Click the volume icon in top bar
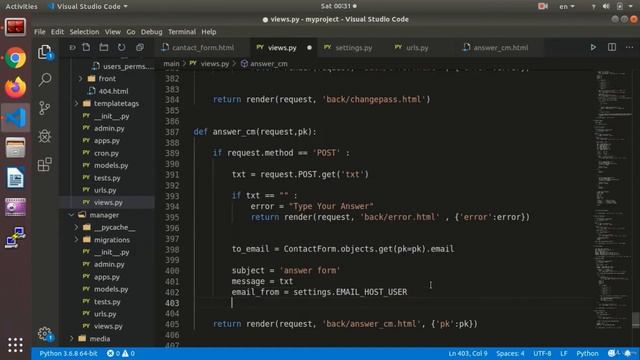 tap(606, 7)
